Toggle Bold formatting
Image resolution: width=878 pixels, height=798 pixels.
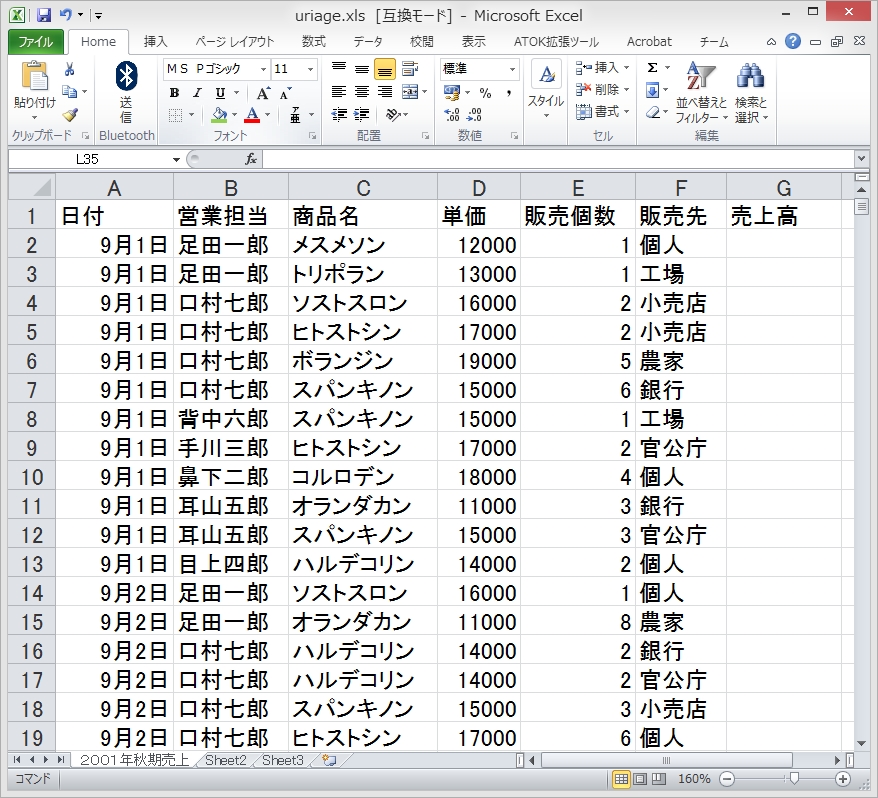point(174,94)
